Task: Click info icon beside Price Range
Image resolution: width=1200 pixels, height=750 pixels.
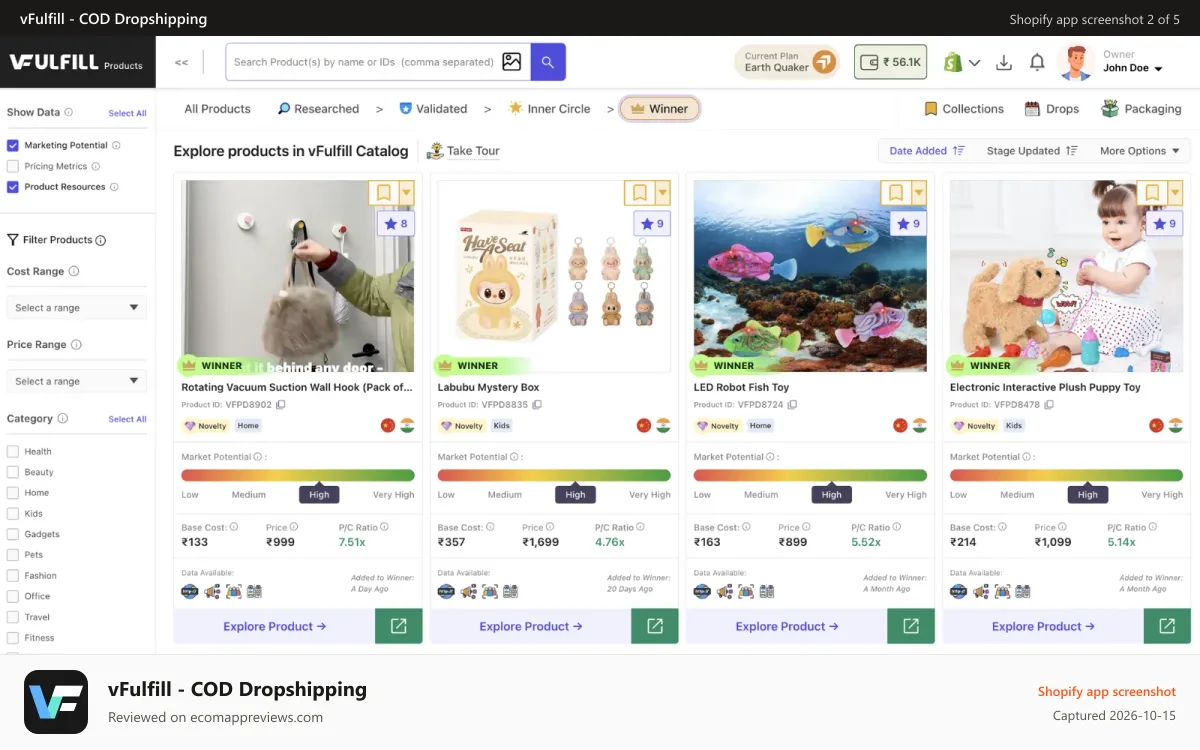Action: tap(77, 344)
